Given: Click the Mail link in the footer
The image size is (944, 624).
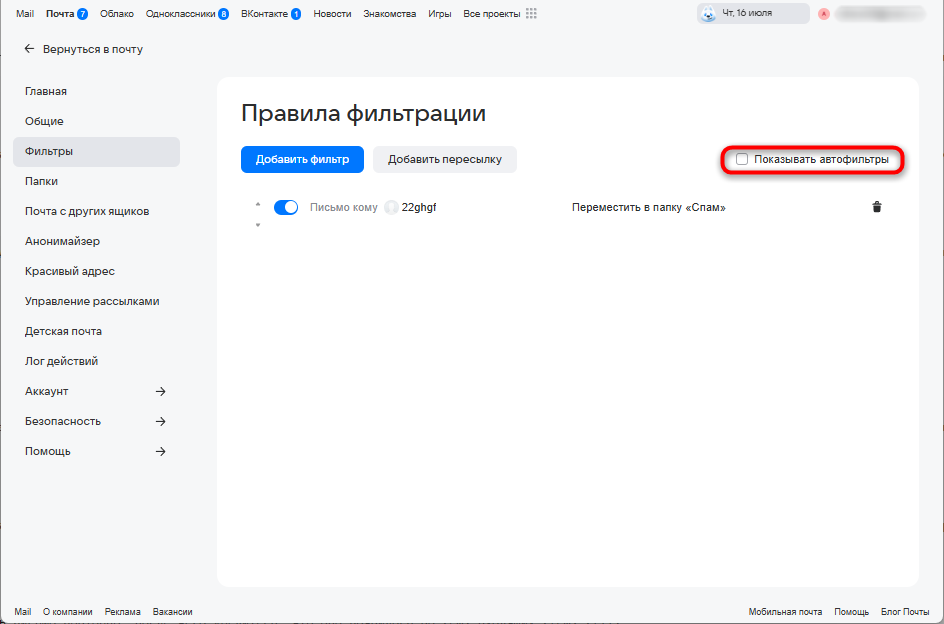Looking at the screenshot, I should (23, 611).
